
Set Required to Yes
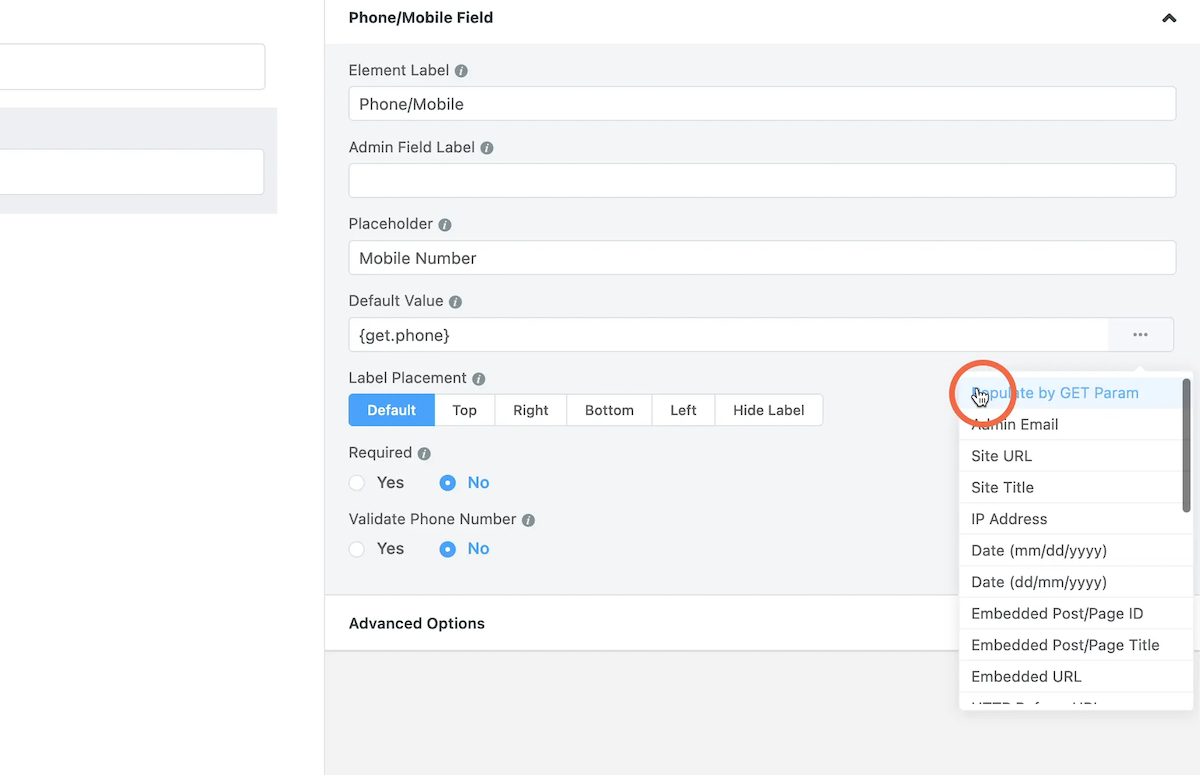pos(356,482)
